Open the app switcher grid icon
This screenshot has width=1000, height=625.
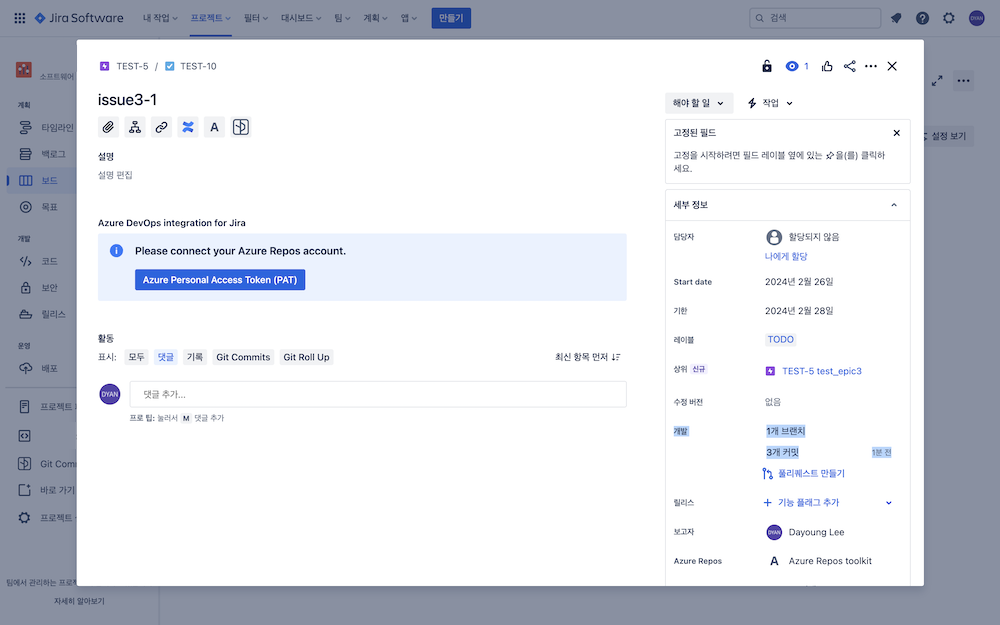click(x=20, y=18)
